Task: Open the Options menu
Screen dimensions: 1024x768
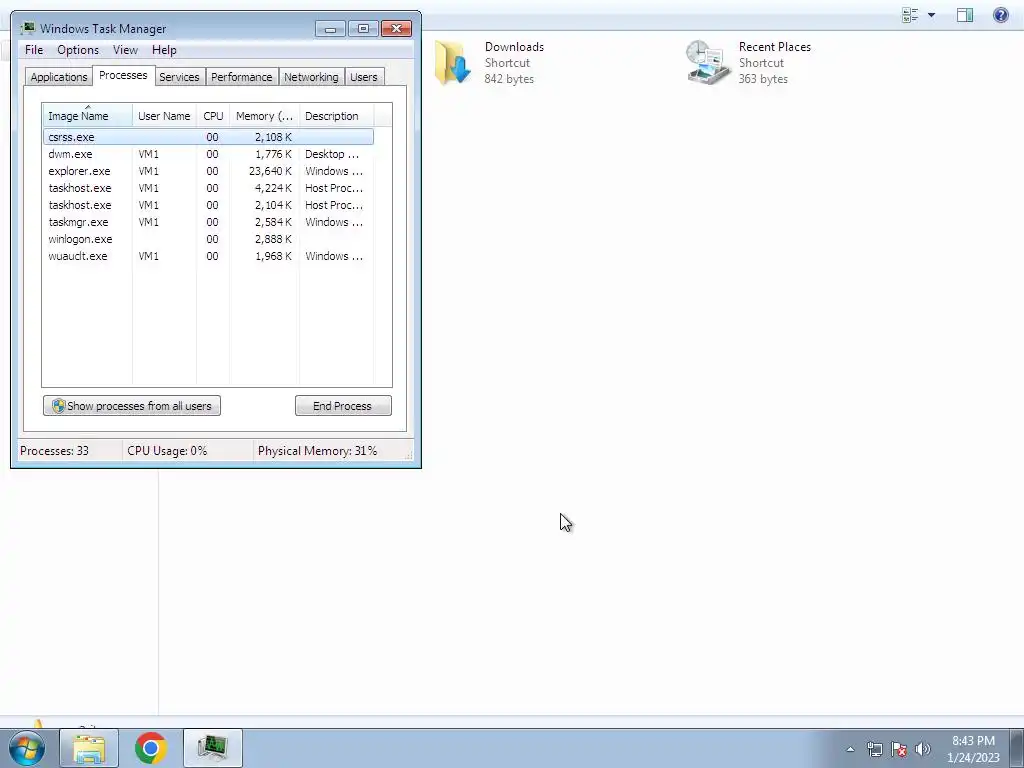Action: coord(78,50)
